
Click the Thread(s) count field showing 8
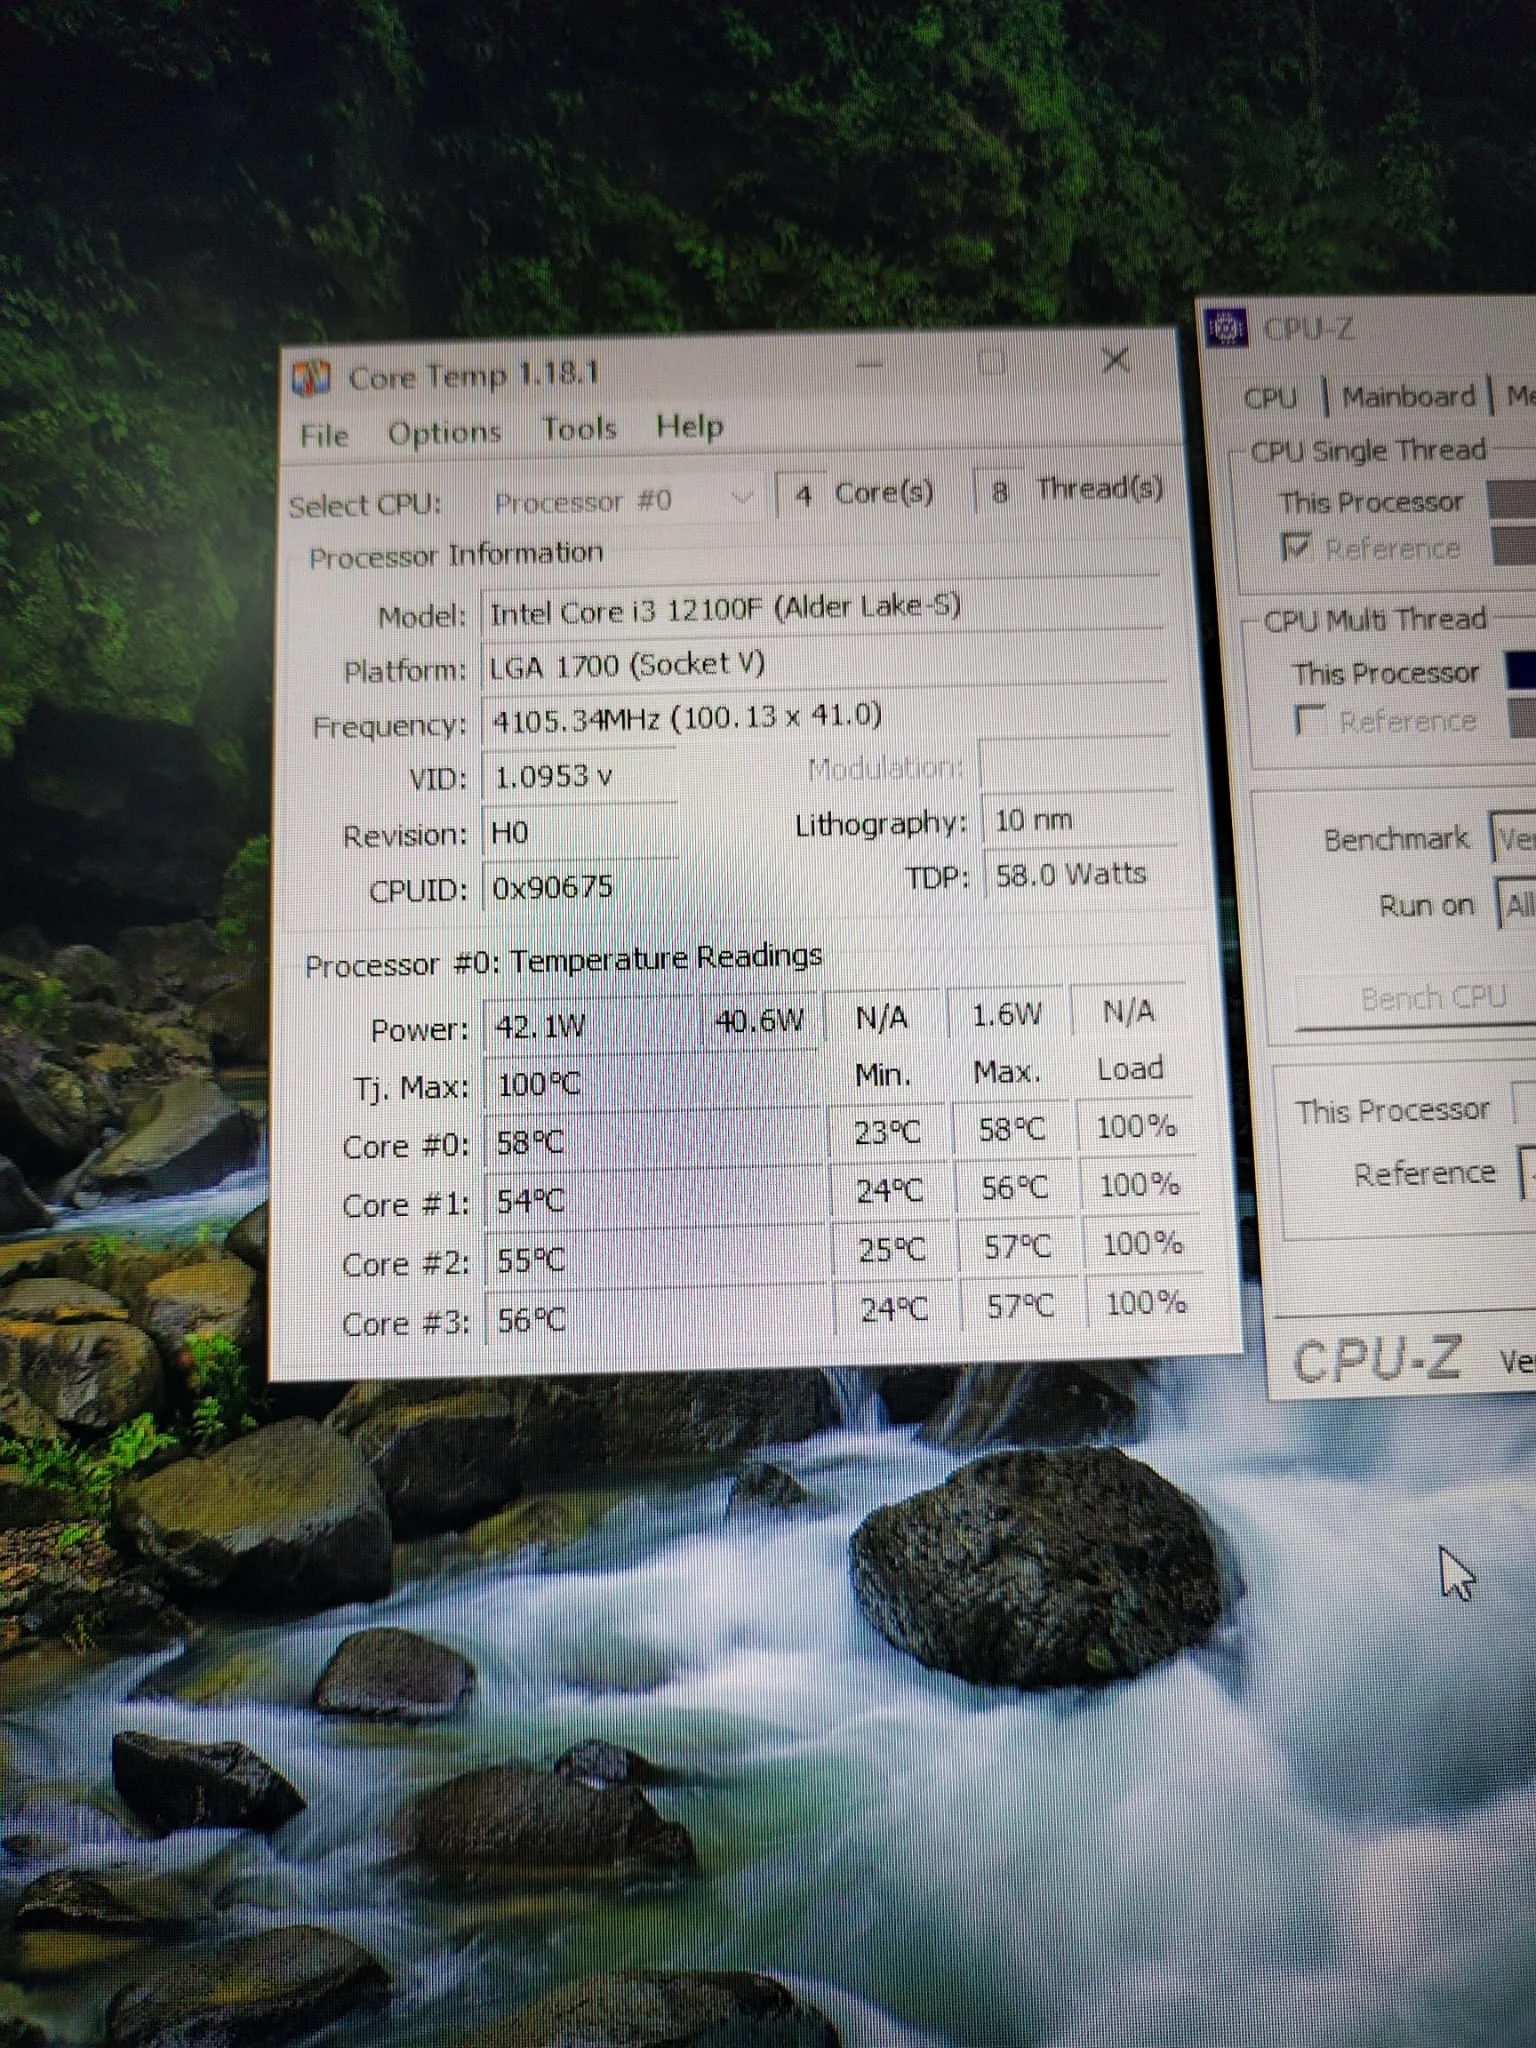pos(998,490)
